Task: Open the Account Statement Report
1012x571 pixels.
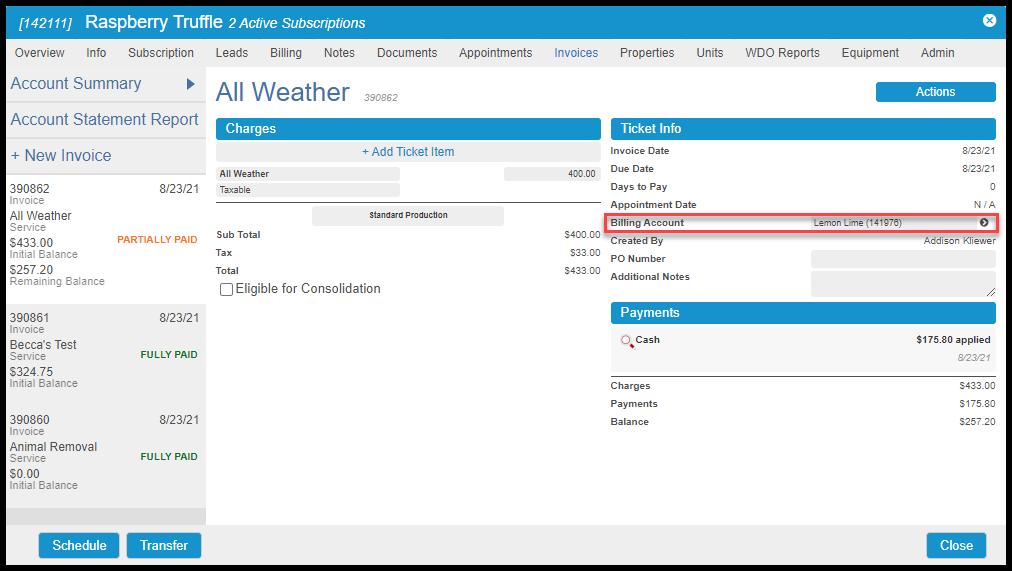Action: click(104, 120)
